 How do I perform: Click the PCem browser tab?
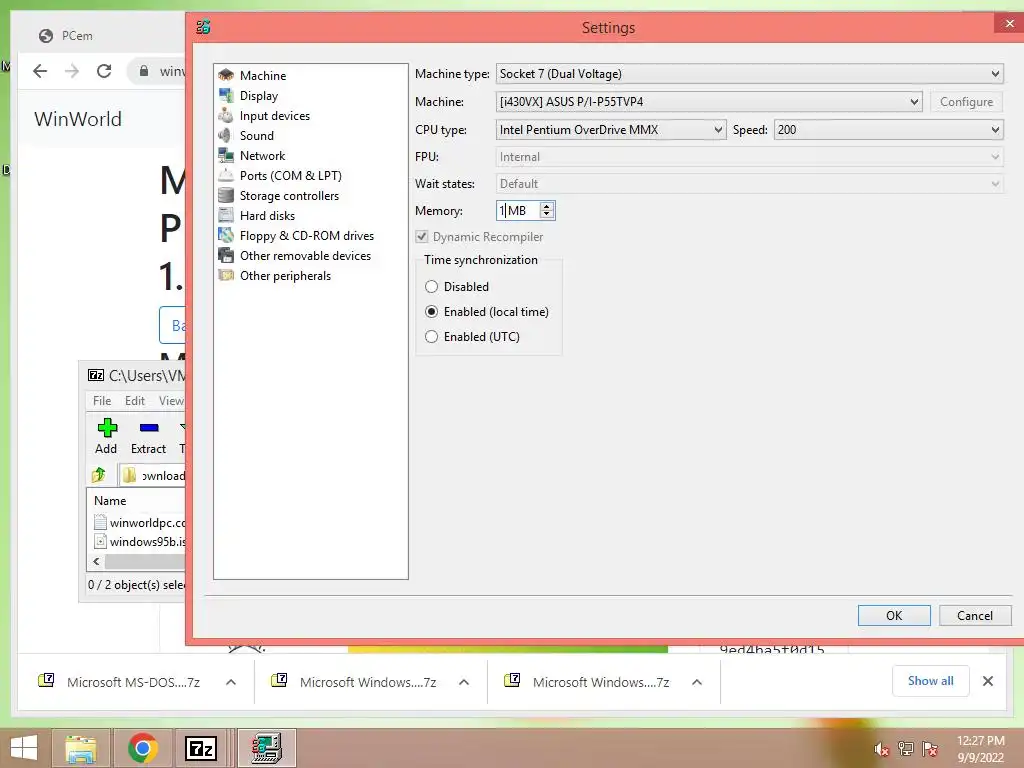coord(77,36)
